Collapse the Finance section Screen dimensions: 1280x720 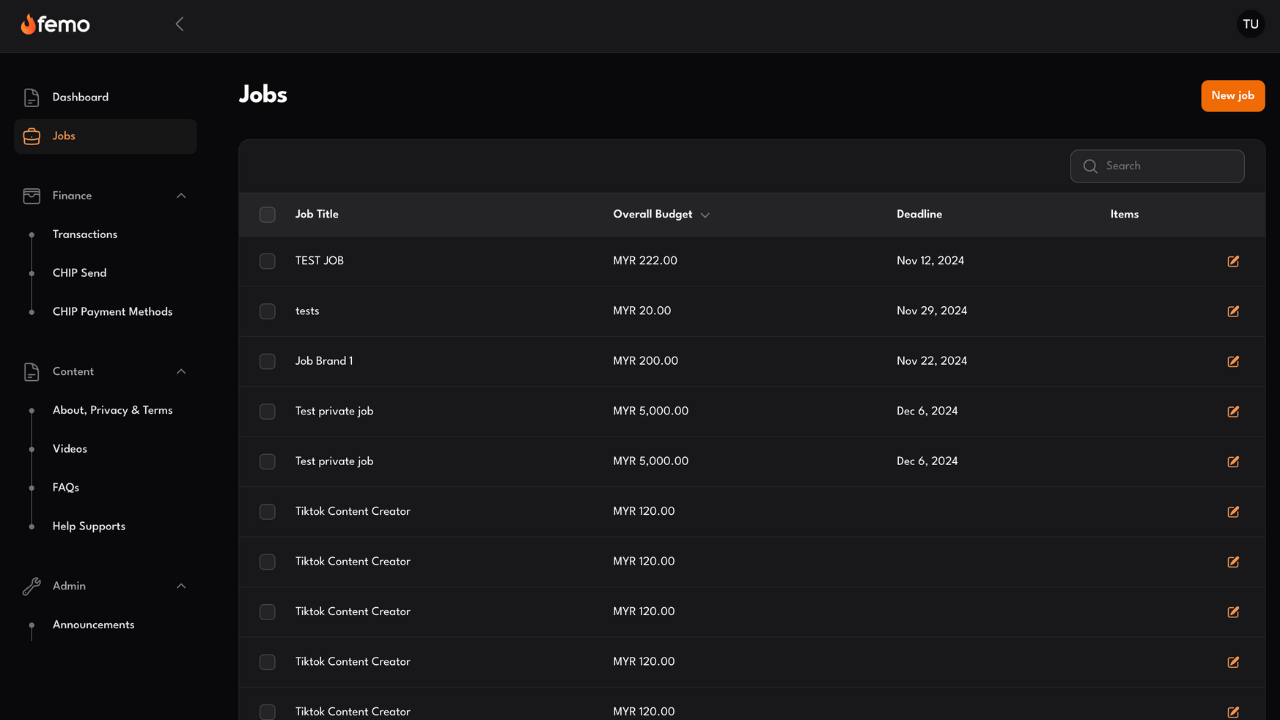point(181,195)
